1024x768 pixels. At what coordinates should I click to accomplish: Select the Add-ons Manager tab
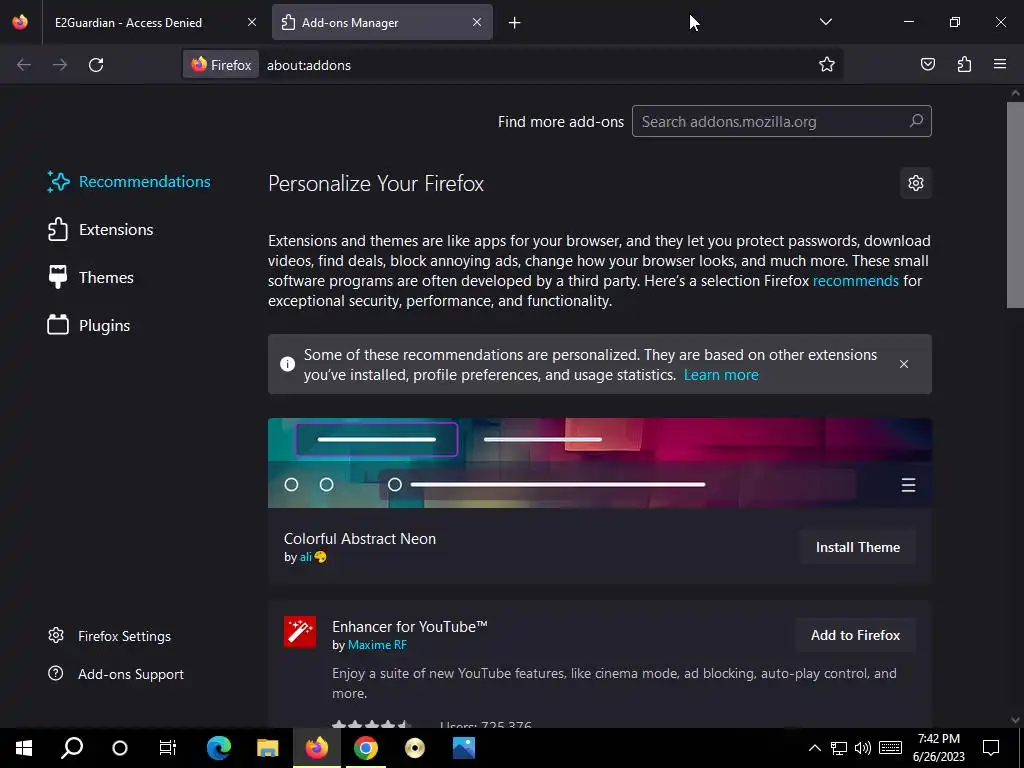tap(382, 23)
